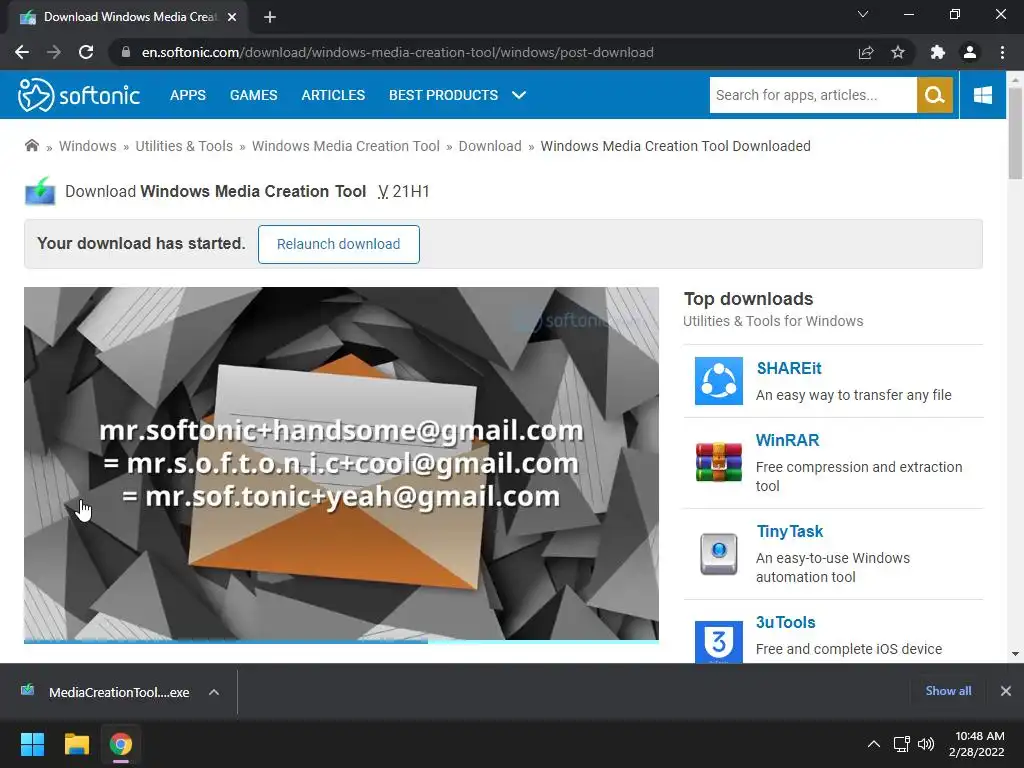Open File Explorer from taskbar

pyautogui.click(x=76, y=744)
